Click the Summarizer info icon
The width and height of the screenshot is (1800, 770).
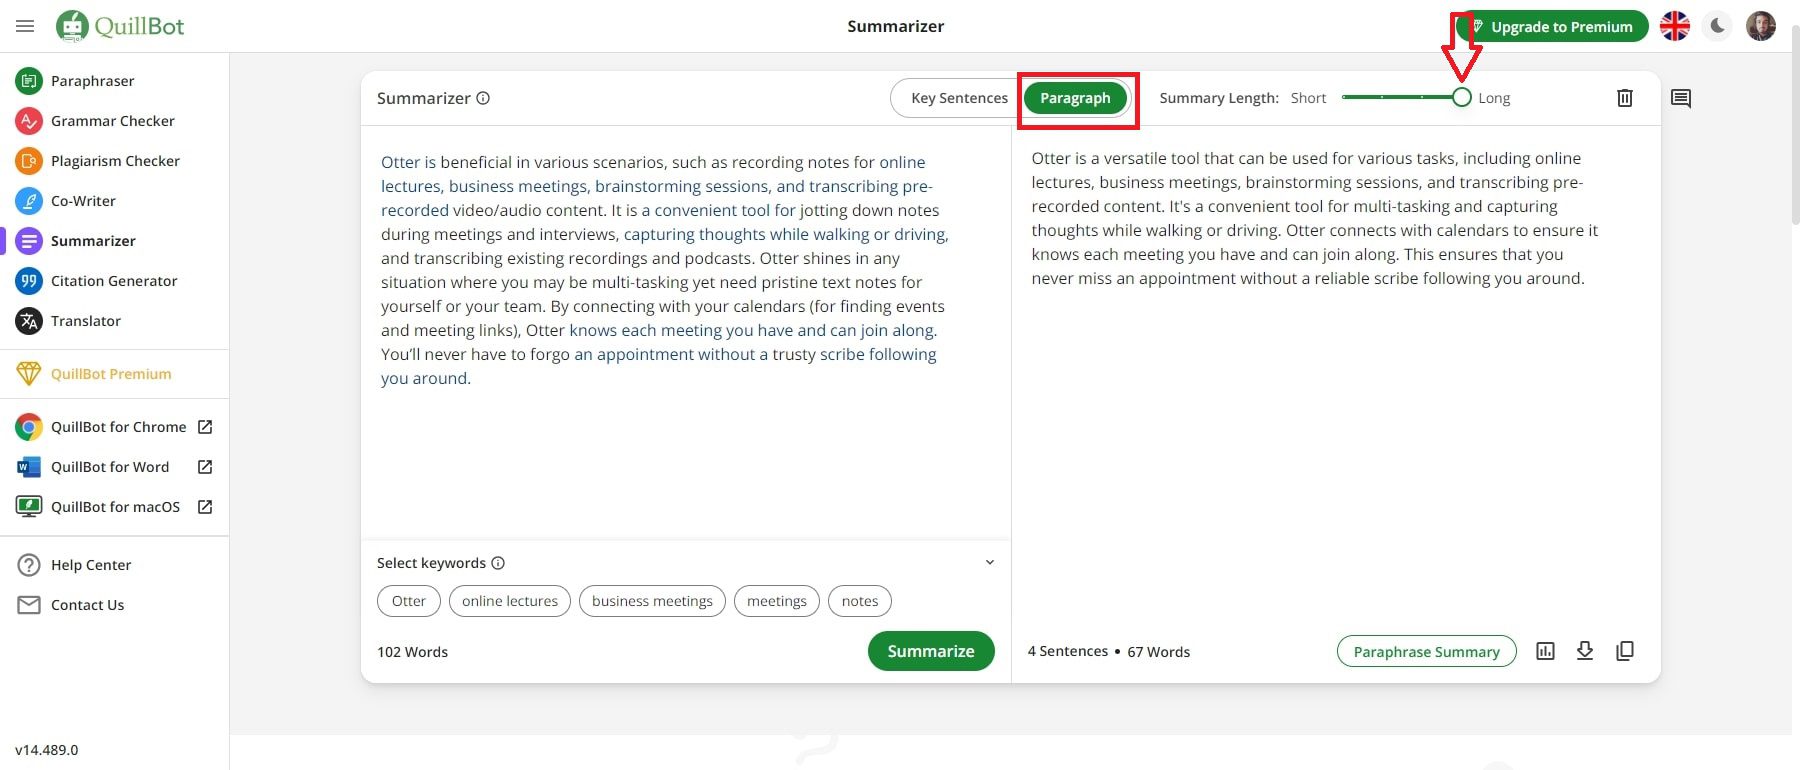483,98
